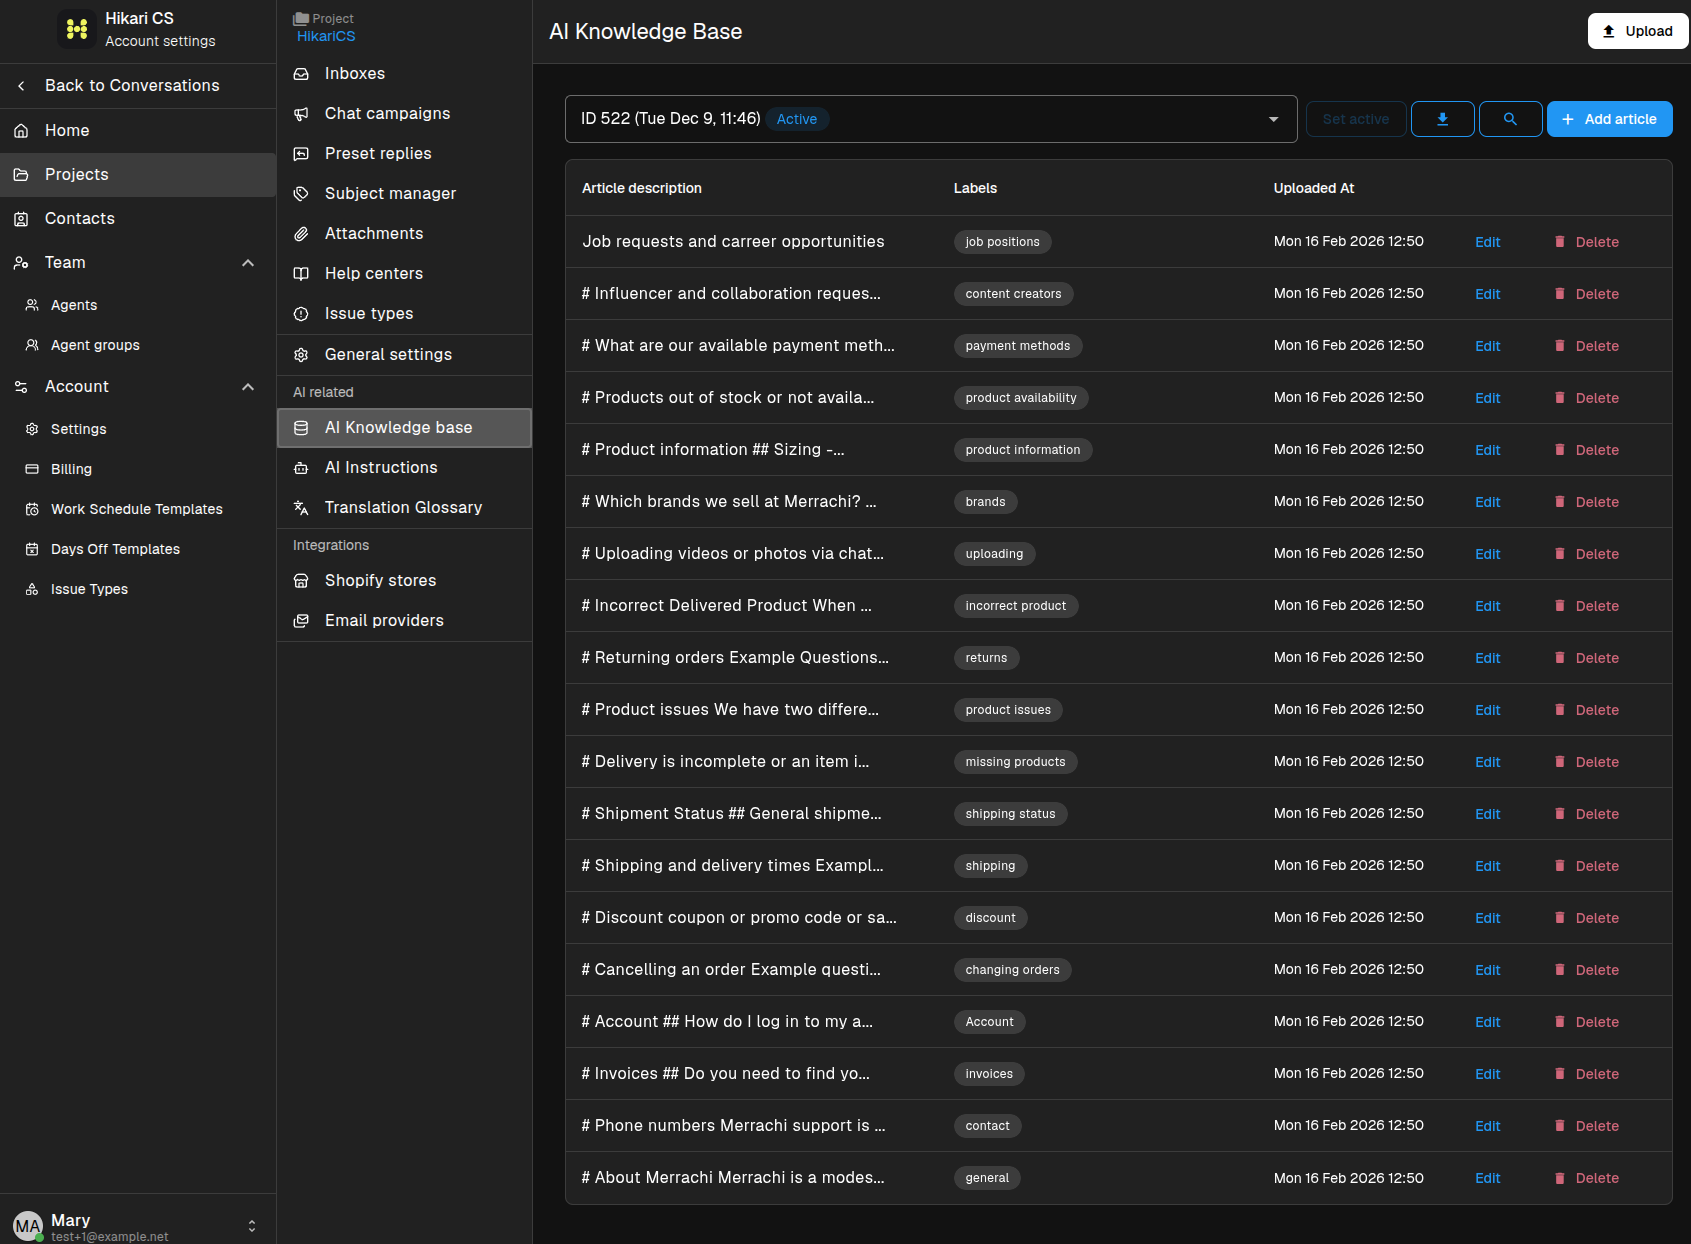Image resolution: width=1691 pixels, height=1244 pixels.
Task: Click the Home house icon
Action: click(21, 131)
